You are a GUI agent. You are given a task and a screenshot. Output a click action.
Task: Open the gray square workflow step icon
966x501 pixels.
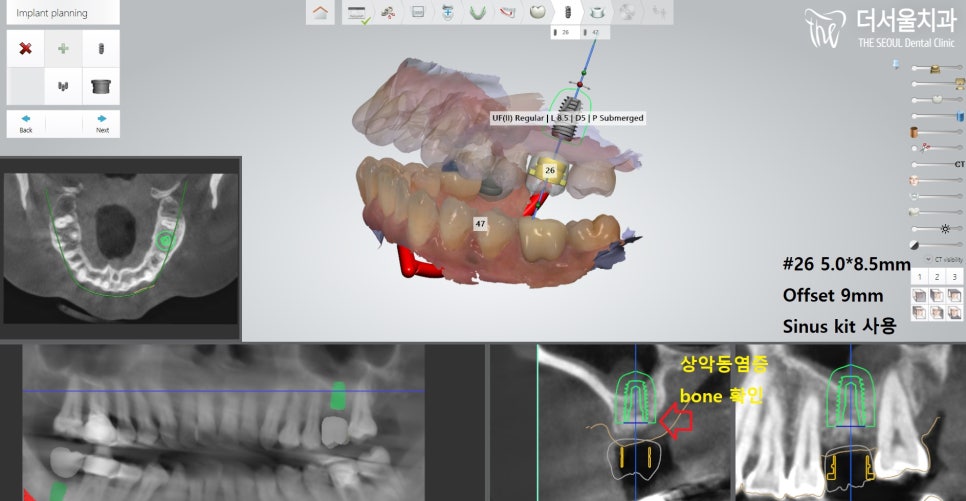(x=418, y=12)
